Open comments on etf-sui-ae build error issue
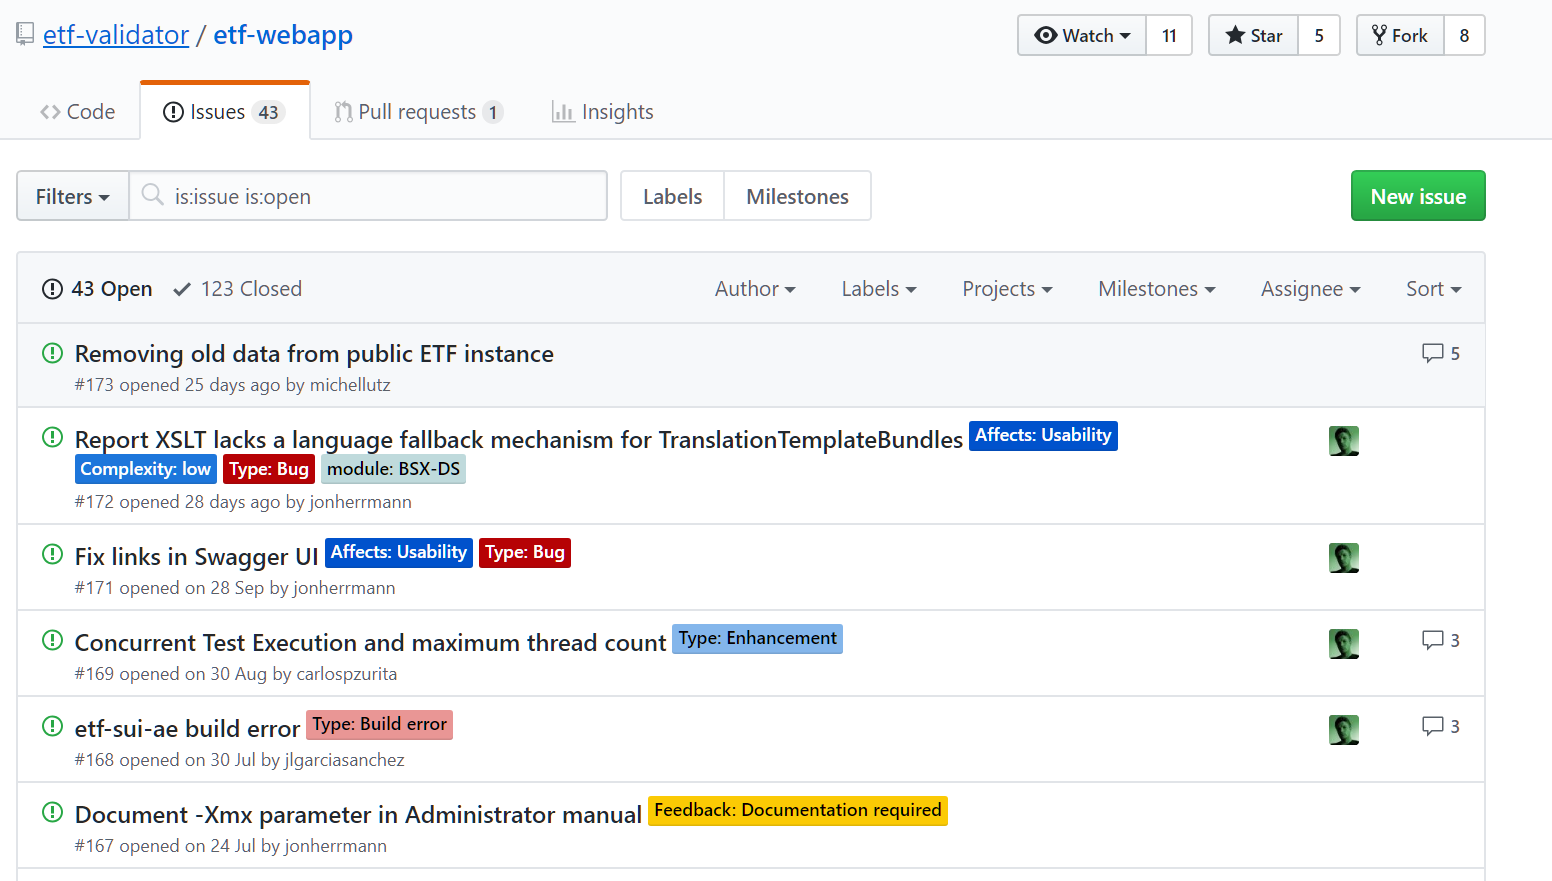Screen dimensions: 1552x881 pos(1441,726)
